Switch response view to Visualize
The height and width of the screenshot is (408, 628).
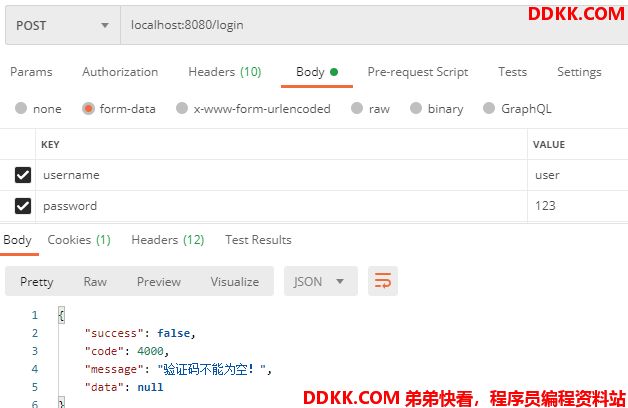tap(235, 281)
